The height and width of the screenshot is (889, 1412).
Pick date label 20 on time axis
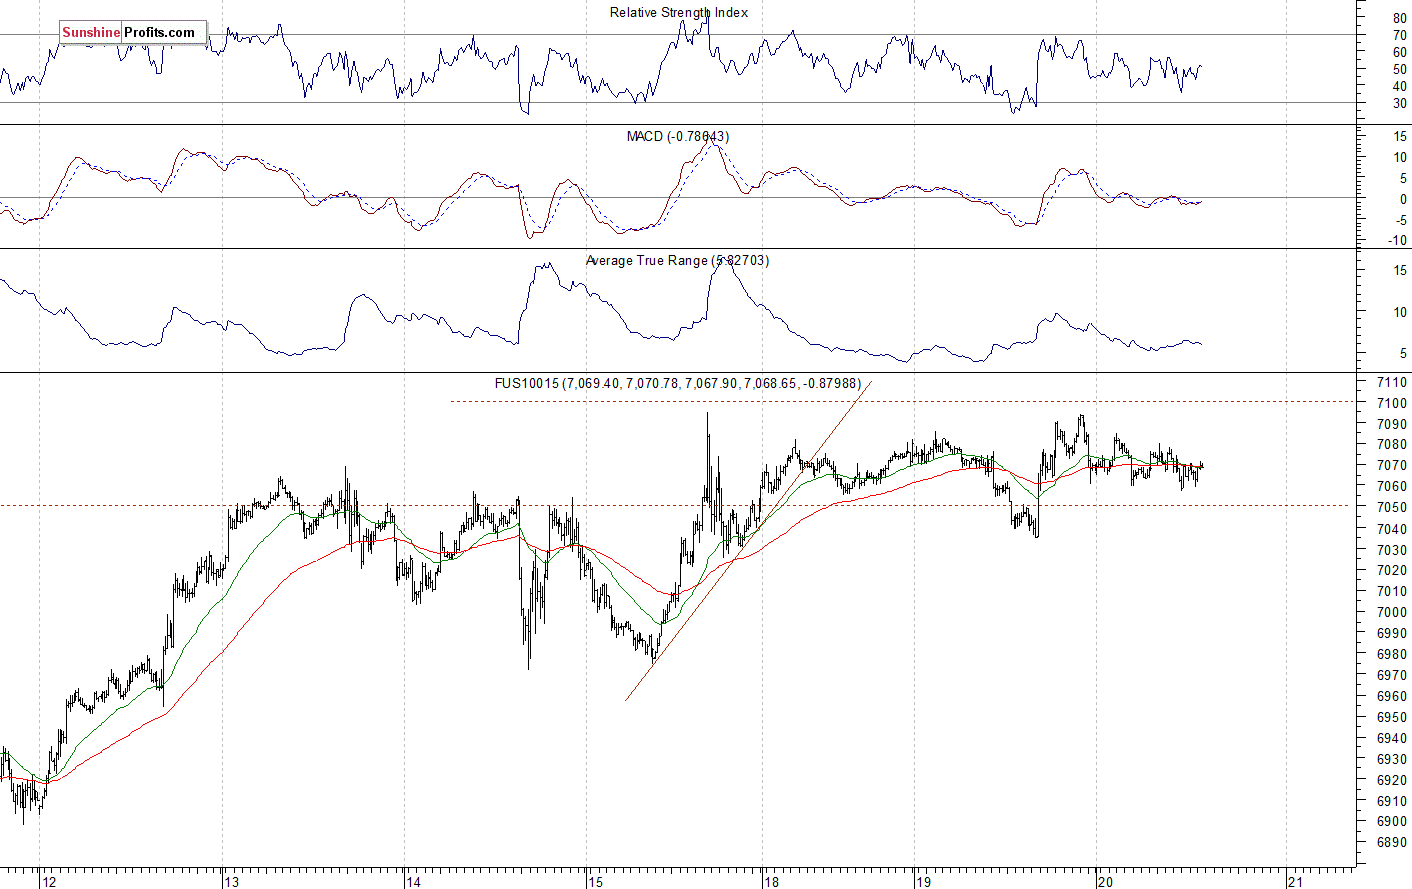(x=1105, y=882)
